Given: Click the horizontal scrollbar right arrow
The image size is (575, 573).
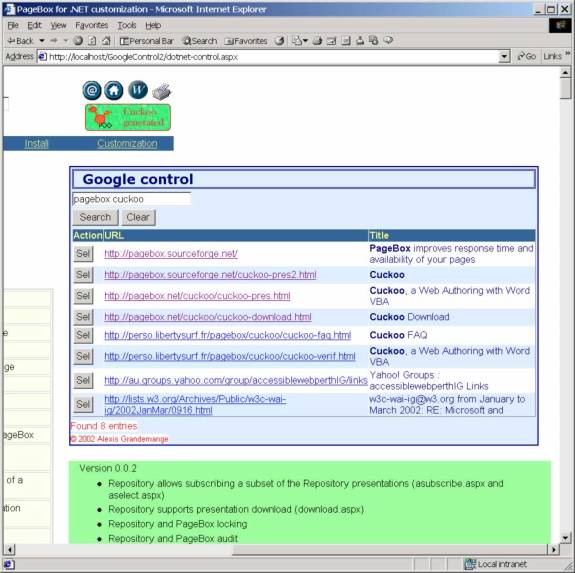Looking at the screenshot, I should pyautogui.click(x=553, y=549).
